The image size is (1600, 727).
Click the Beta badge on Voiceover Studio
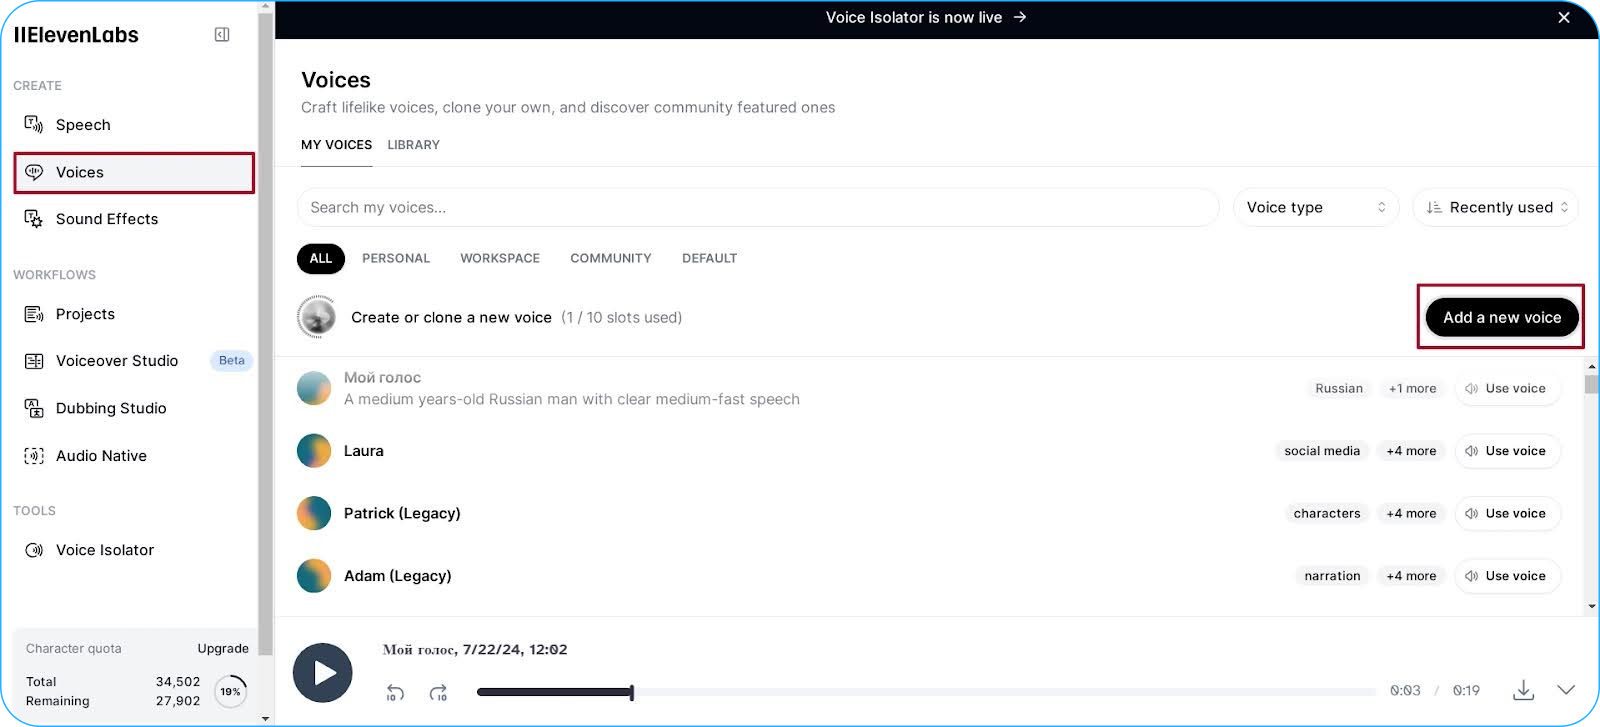tap(231, 361)
